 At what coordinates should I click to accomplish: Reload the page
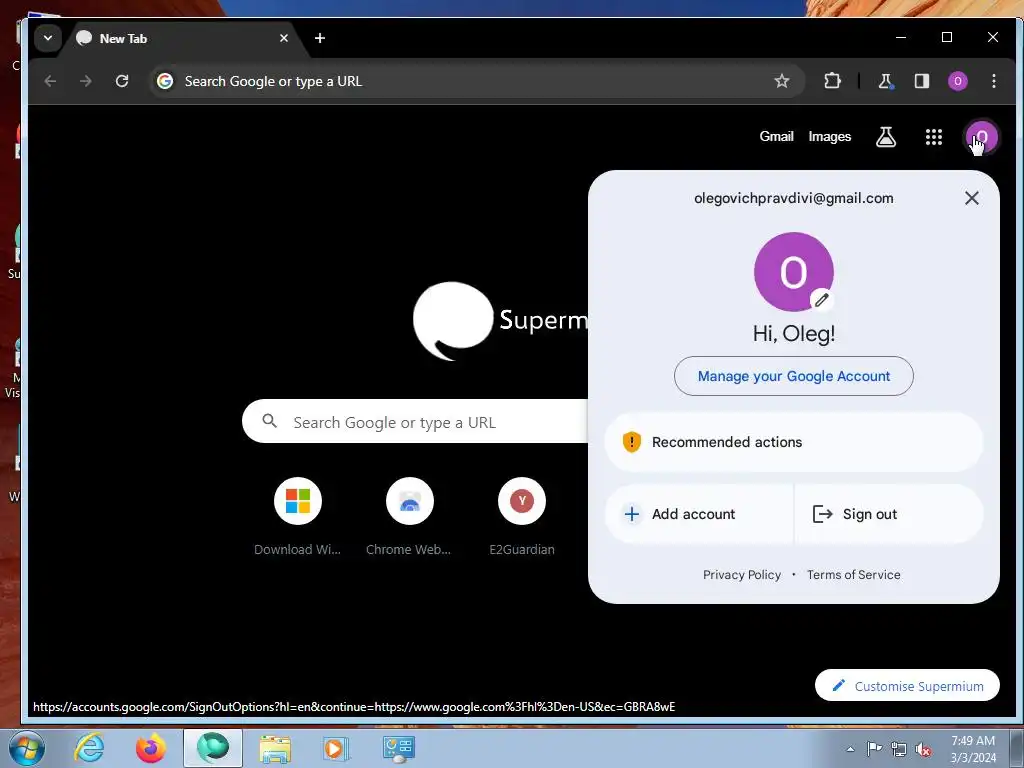pyautogui.click(x=121, y=81)
